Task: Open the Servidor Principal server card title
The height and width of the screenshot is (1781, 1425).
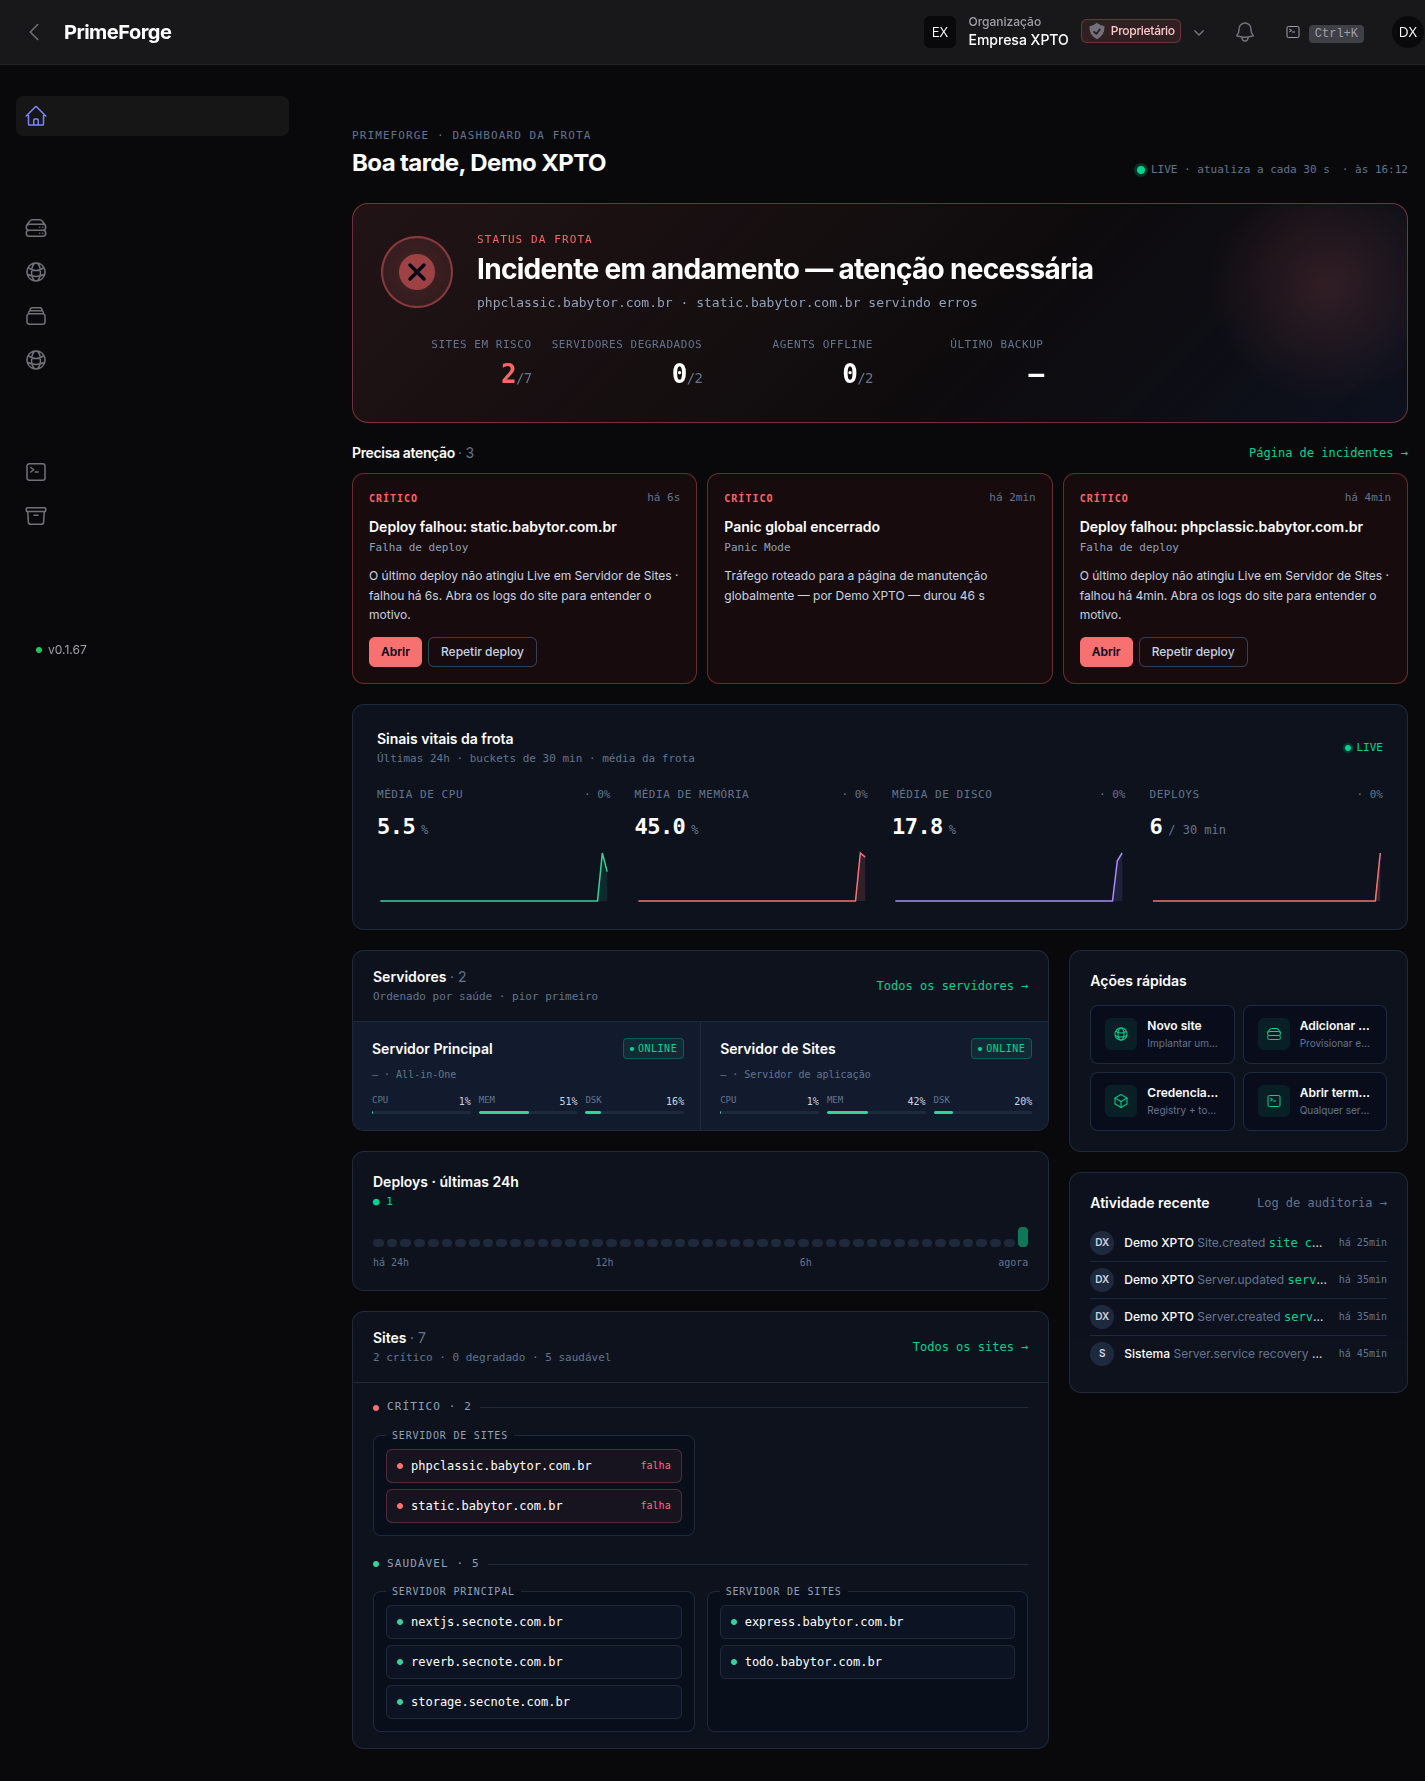Action: (x=432, y=1049)
